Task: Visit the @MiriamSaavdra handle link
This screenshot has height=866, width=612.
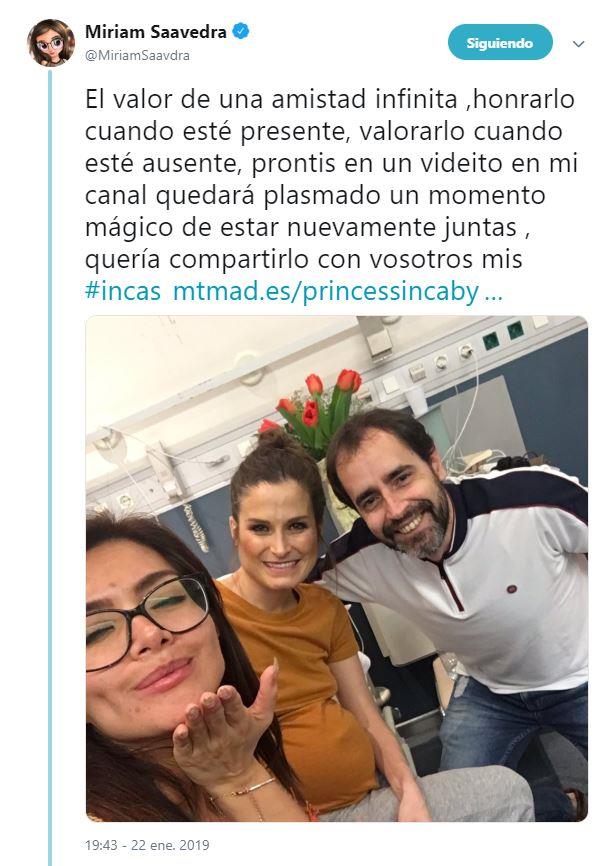Action: (137, 55)
